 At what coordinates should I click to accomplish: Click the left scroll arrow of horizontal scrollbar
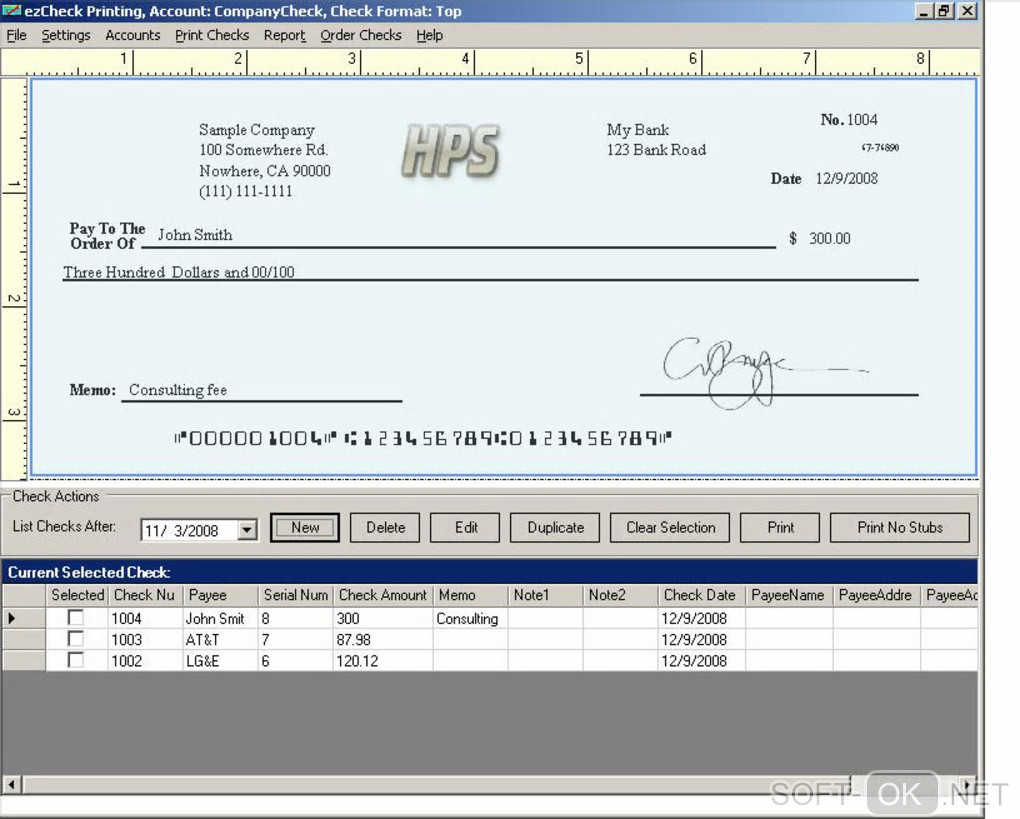12,785
